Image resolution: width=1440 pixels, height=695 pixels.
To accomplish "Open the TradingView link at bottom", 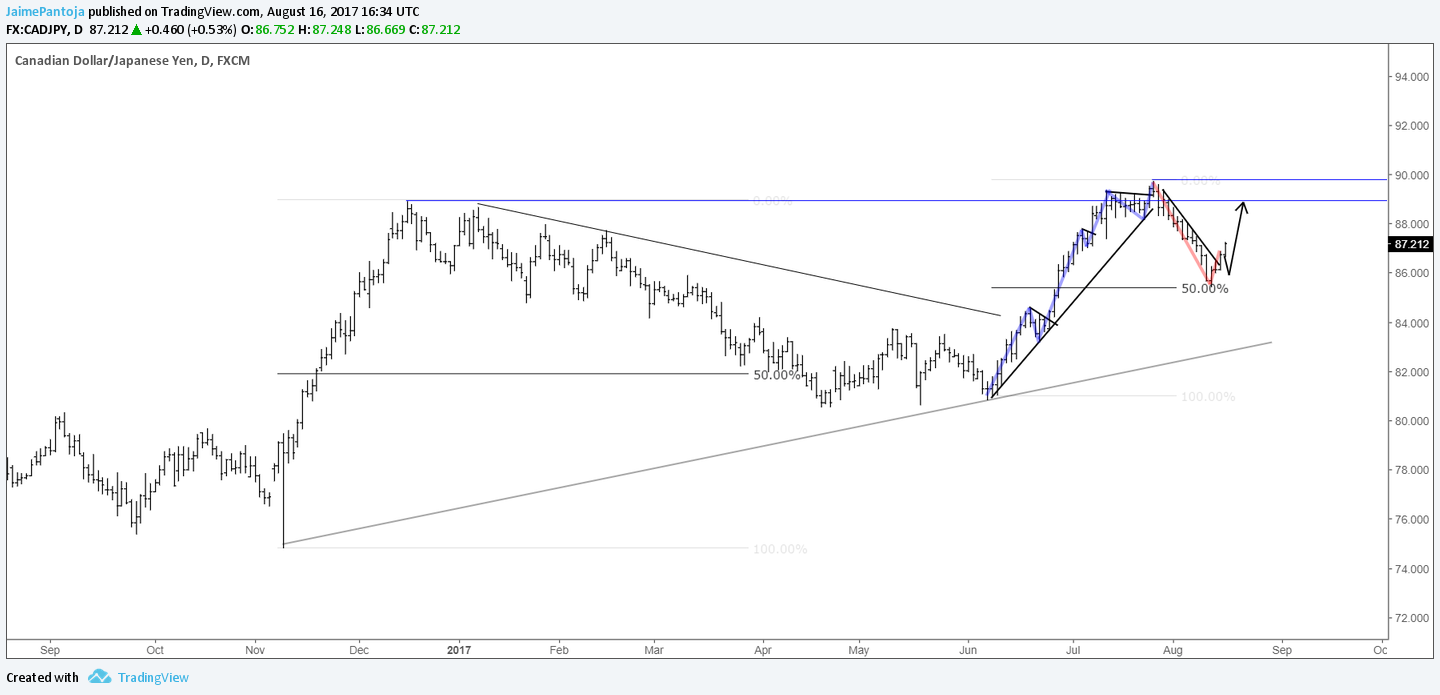I will (153, 677).
